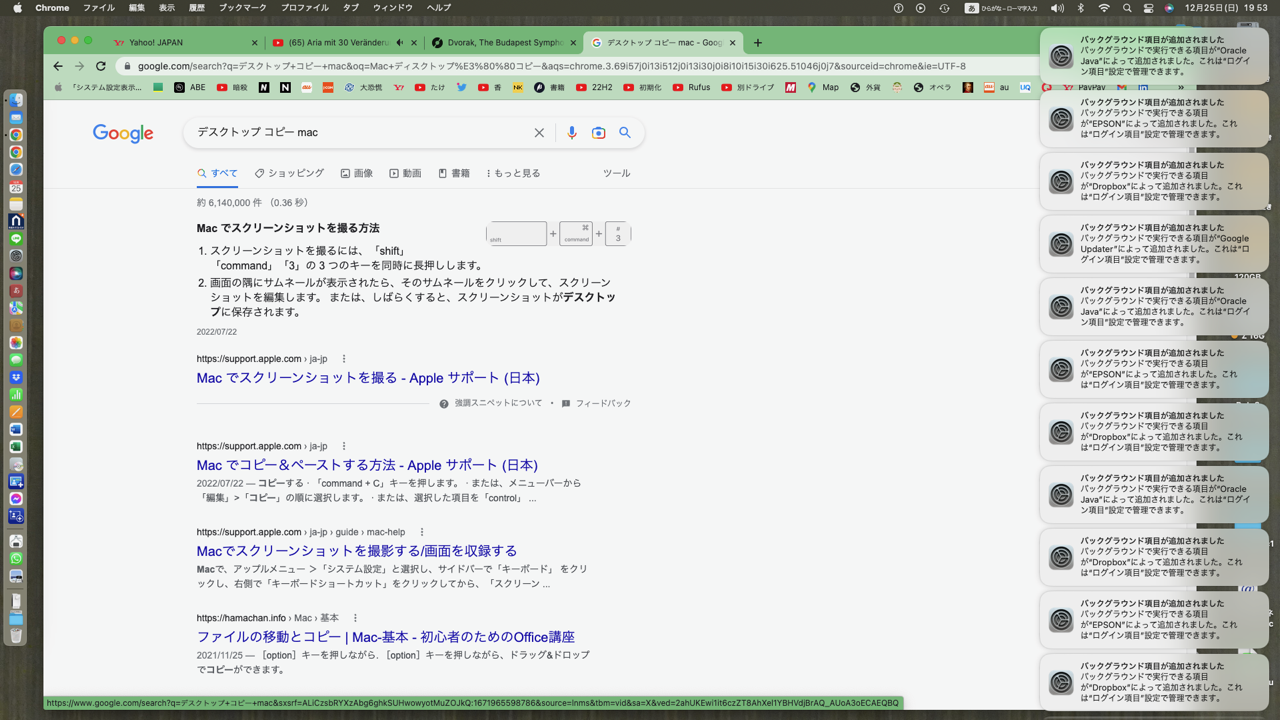1280x720 pixels.
Task: Clear the search box with X icon
Action: point(539,133)
